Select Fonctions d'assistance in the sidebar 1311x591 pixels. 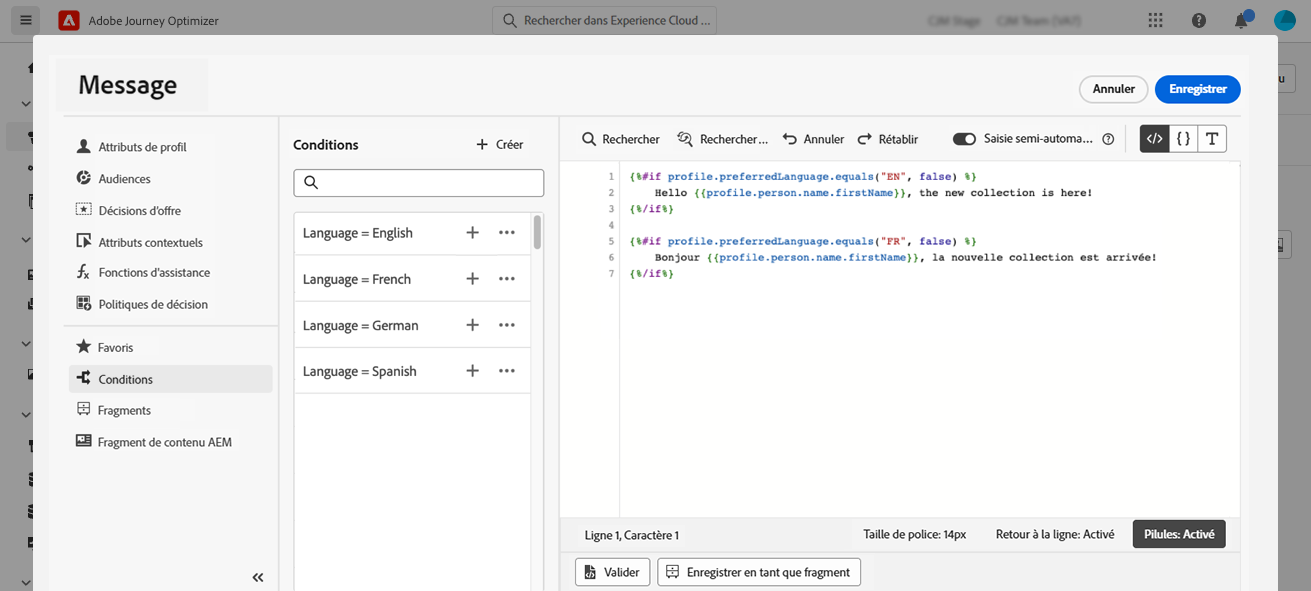point(153,272)
